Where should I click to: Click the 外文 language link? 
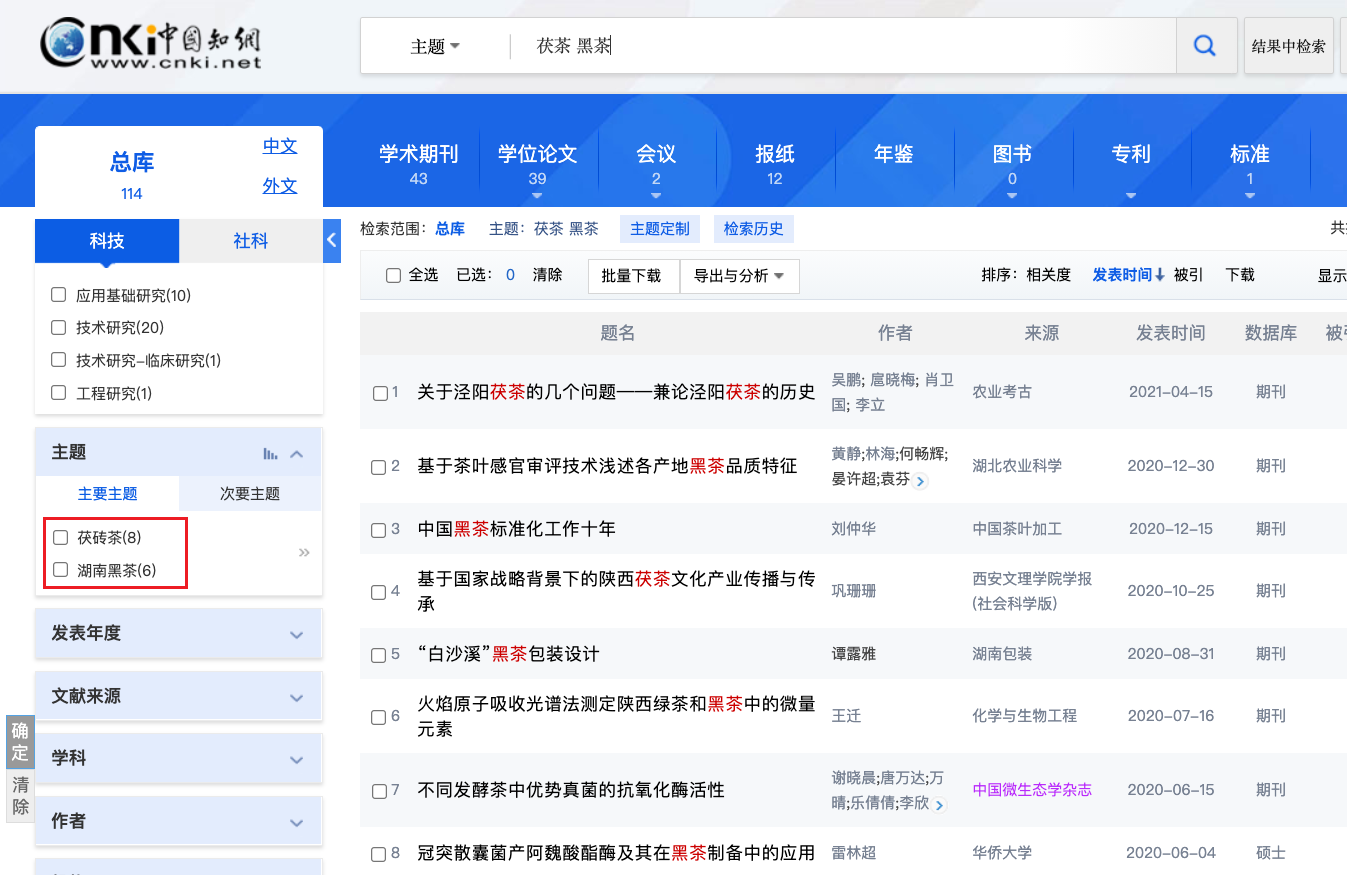pos(280,186)
